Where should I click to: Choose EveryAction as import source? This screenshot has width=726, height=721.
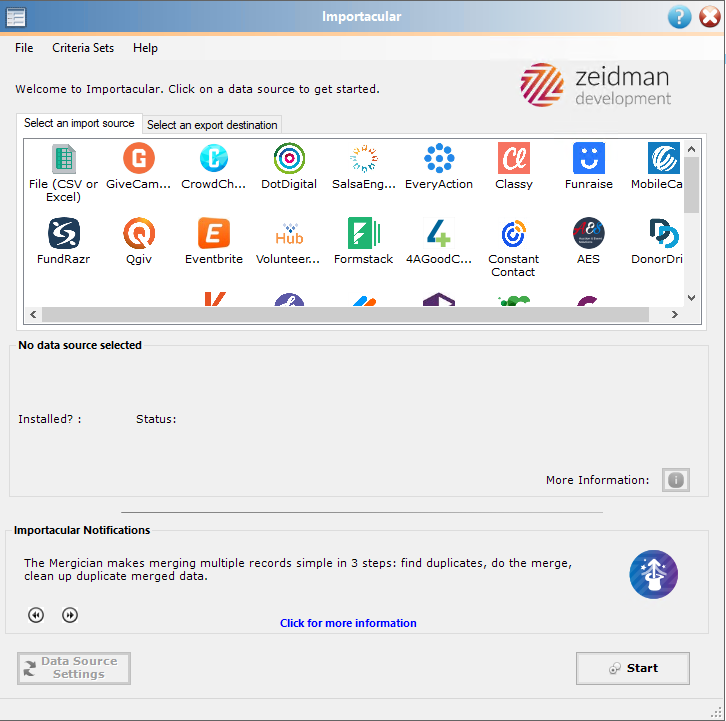[x=439, y=167]
